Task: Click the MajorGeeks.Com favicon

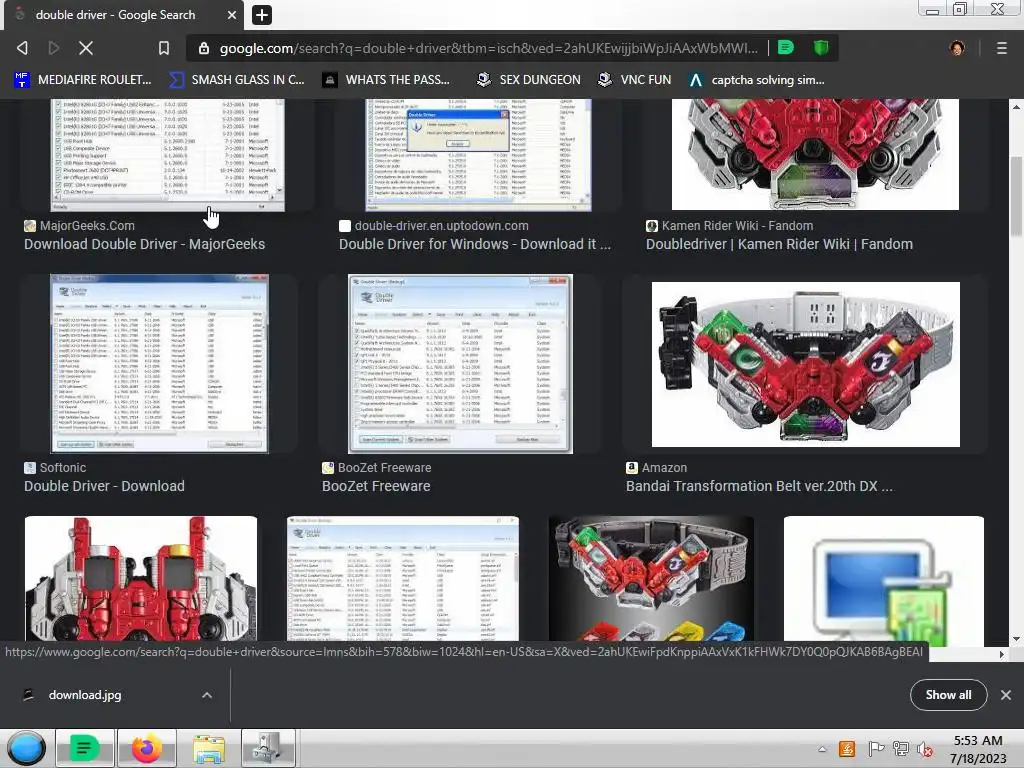Action: coord(30,226)
